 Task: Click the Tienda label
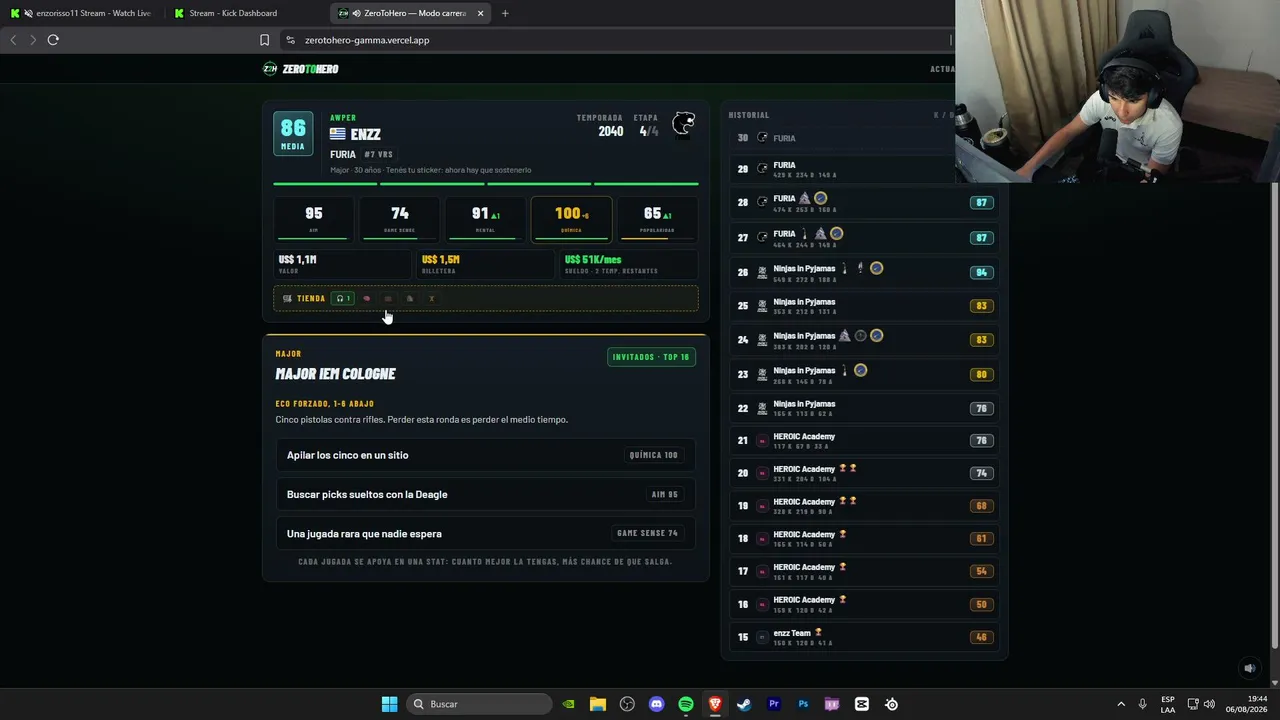point(311,298)
